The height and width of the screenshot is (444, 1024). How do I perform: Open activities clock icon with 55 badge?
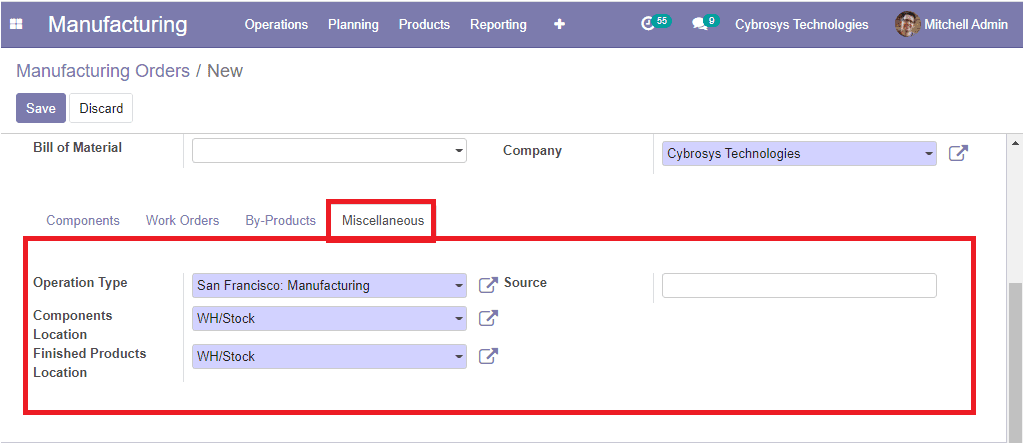tap(656, 24)
